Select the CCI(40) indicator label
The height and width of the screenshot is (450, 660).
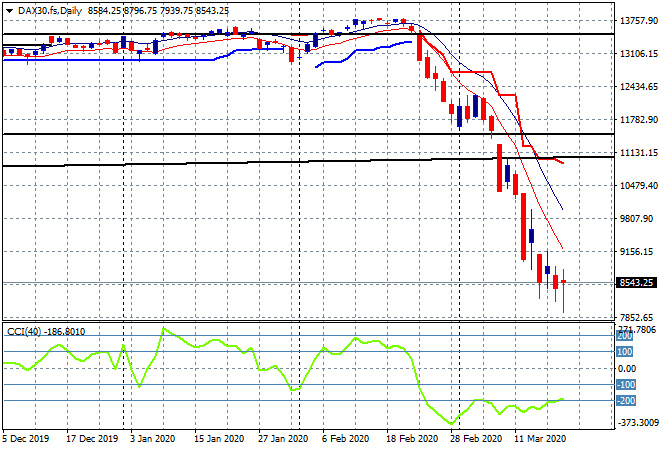24,332
